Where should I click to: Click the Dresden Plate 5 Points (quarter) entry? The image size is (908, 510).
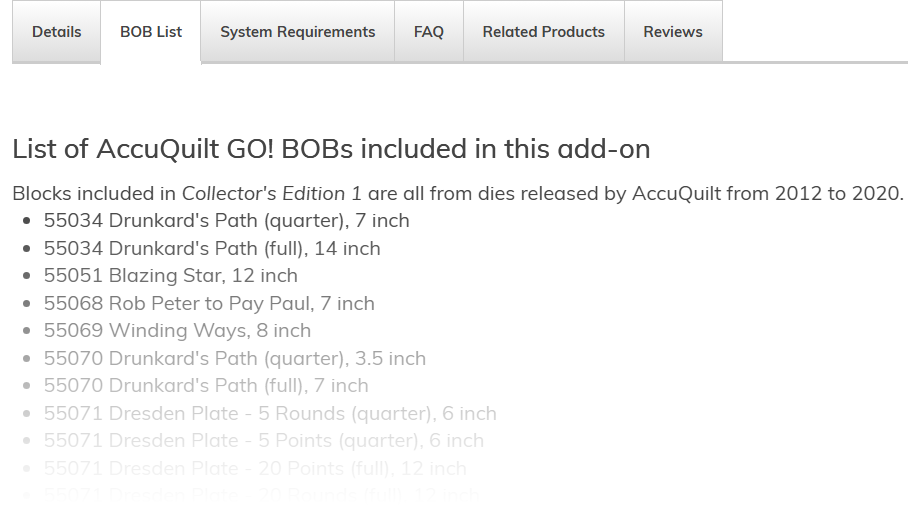[263, 440]
